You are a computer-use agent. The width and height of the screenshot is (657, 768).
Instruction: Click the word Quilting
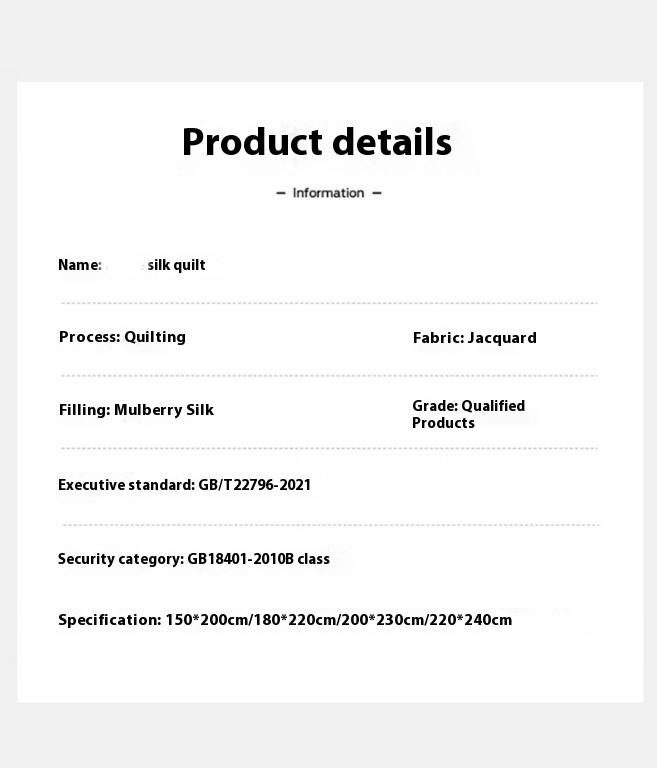click(155, 337)
